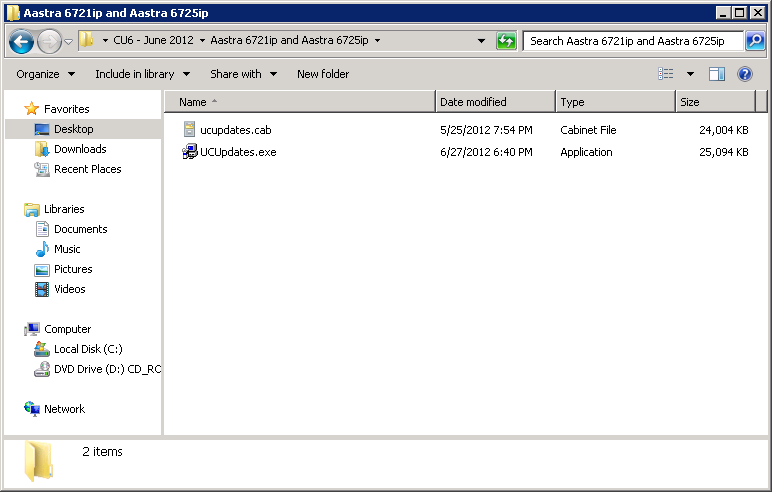Expand the arrow after CU6 - June 2012

tap(202, 41)
